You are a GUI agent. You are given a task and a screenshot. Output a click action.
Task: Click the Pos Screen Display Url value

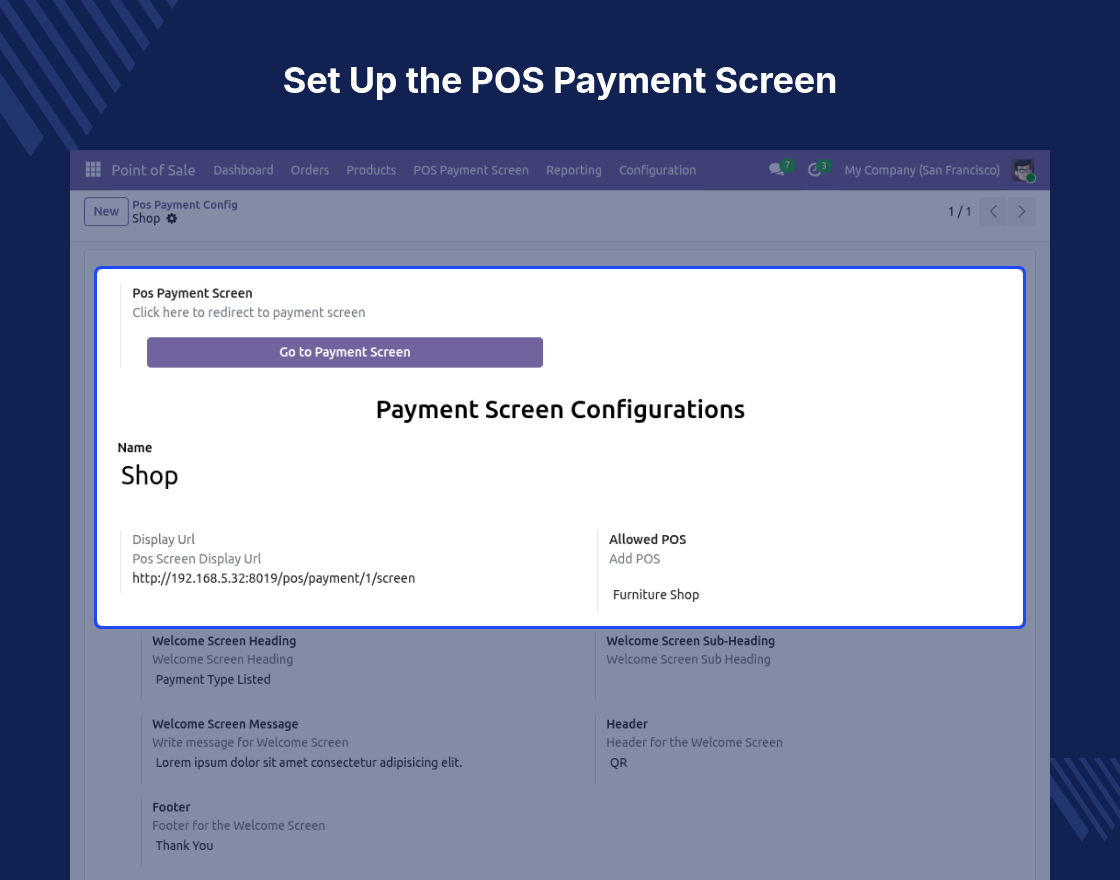274,578
